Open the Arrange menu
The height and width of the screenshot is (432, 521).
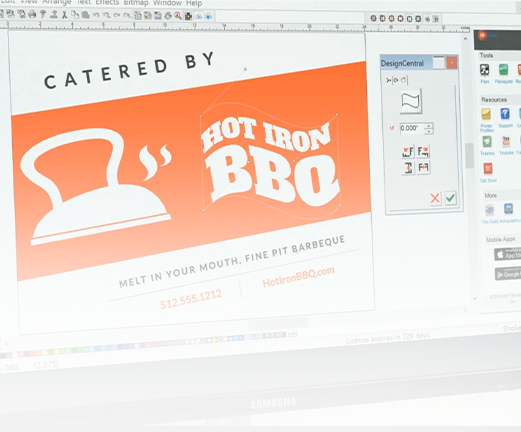pyautogui.click(x=57, y=2)
